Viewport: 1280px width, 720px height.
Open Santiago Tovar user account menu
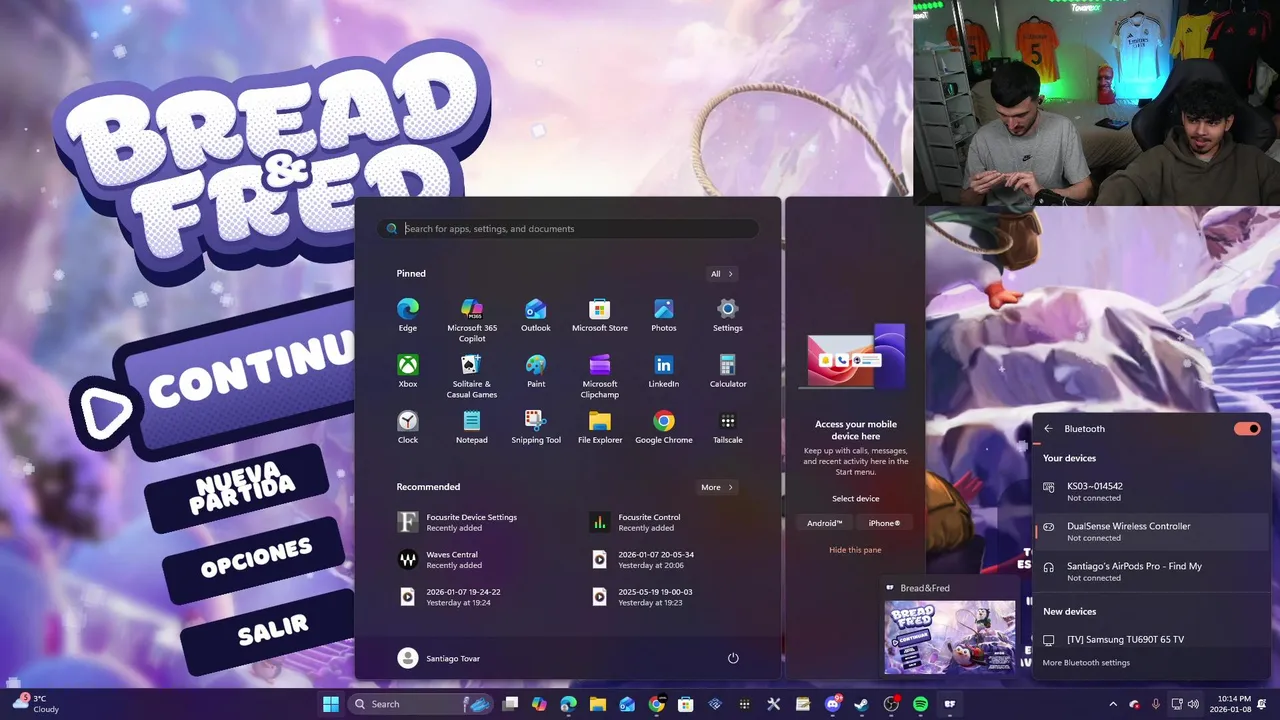pyautogui.click(x=437, y=658)
